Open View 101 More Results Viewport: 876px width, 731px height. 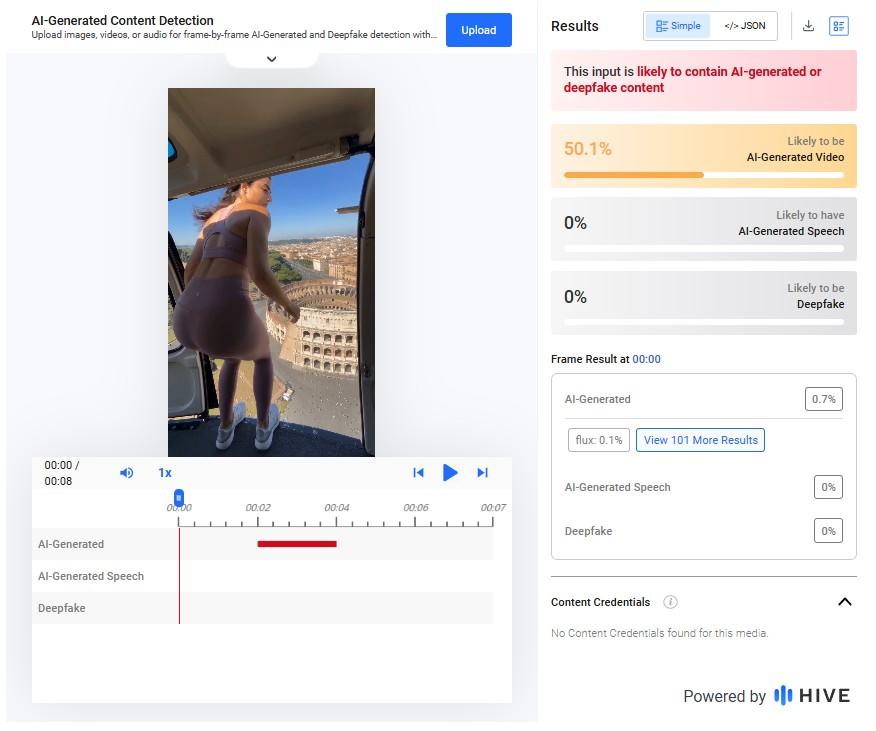[x=700, y=440]
